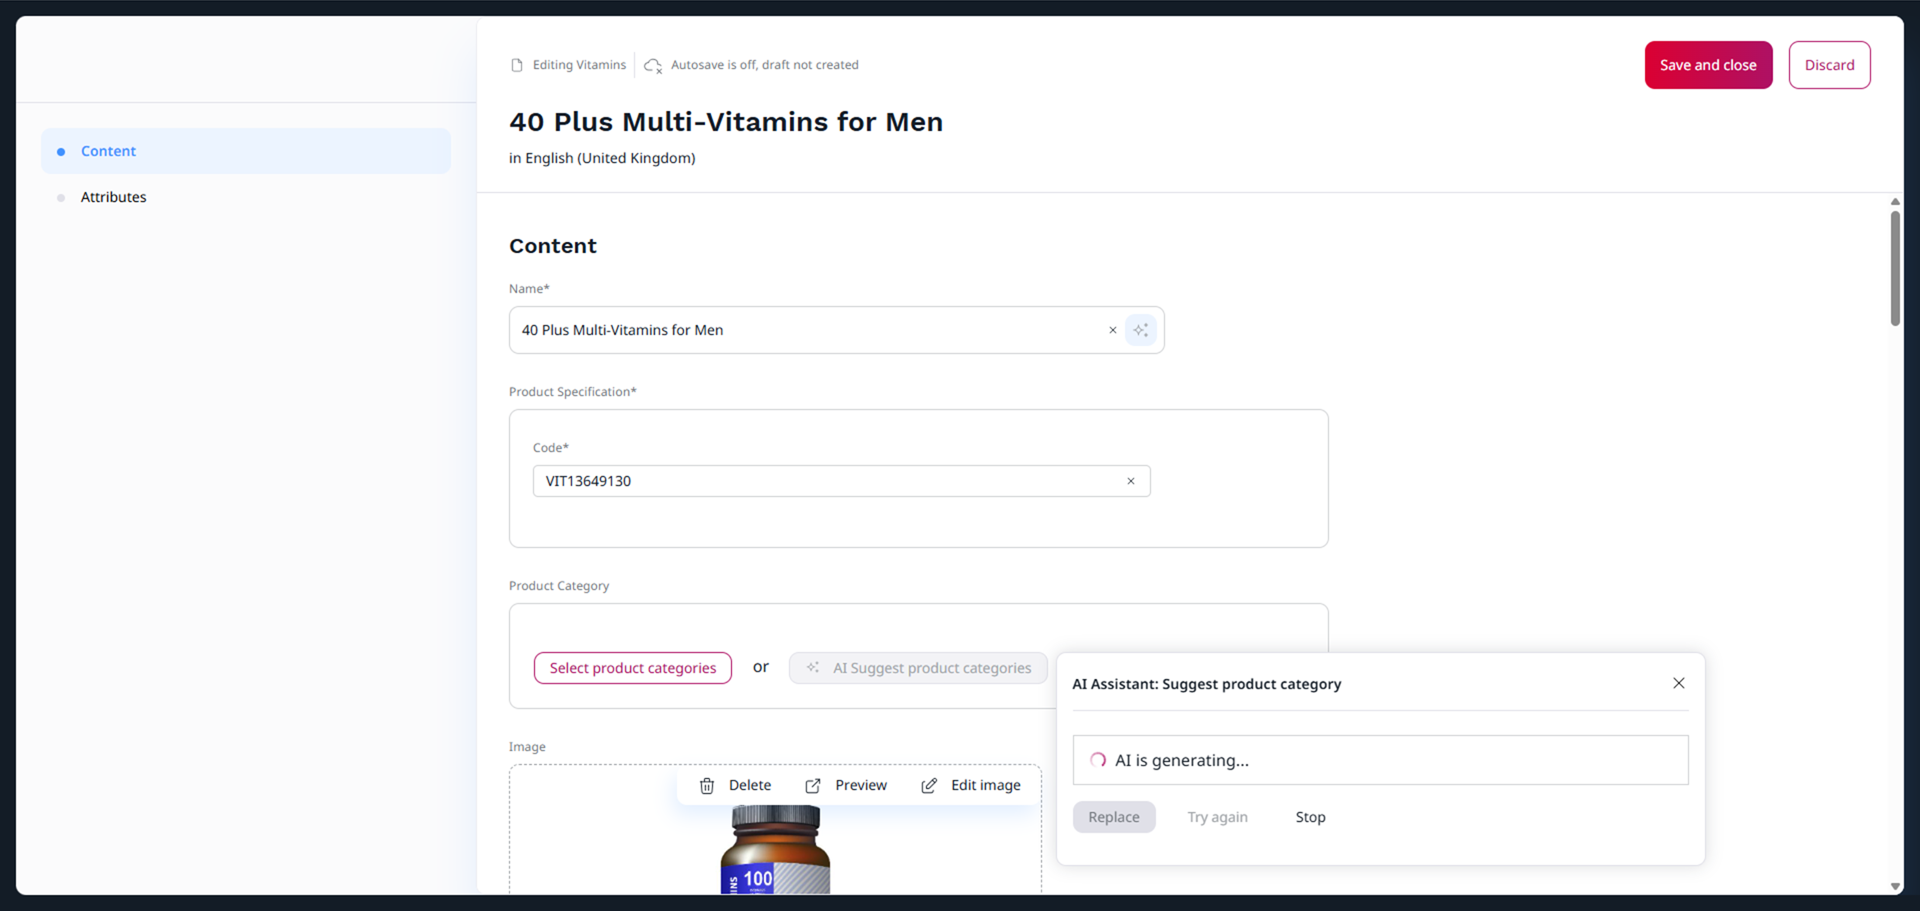
Task: Click the AI sparkle icon in Name field
Action: coord(1140,330)
